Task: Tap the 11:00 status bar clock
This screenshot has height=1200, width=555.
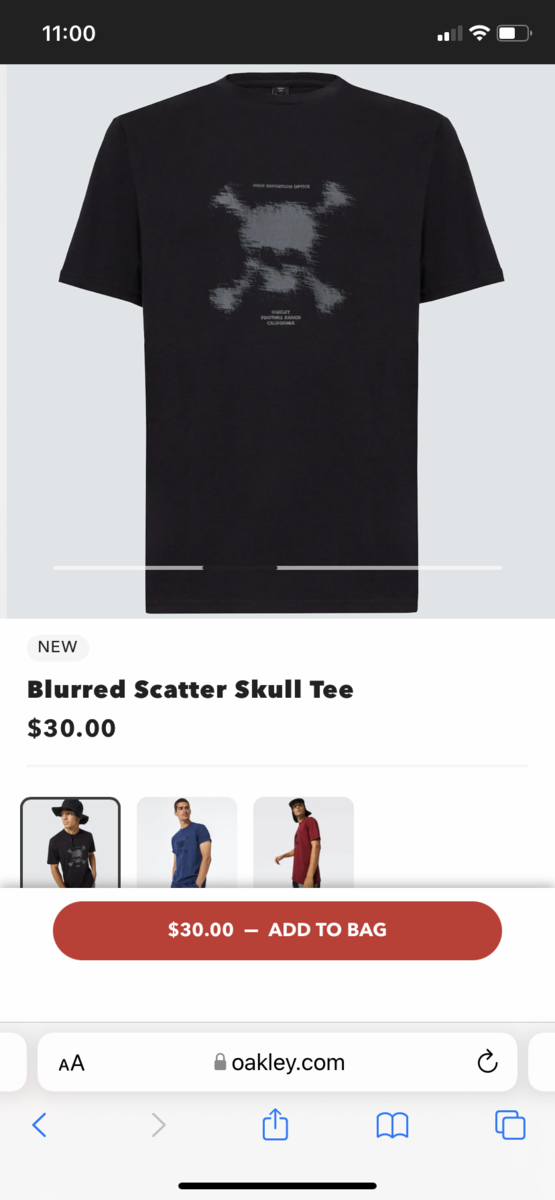Action: click(69, 33)
